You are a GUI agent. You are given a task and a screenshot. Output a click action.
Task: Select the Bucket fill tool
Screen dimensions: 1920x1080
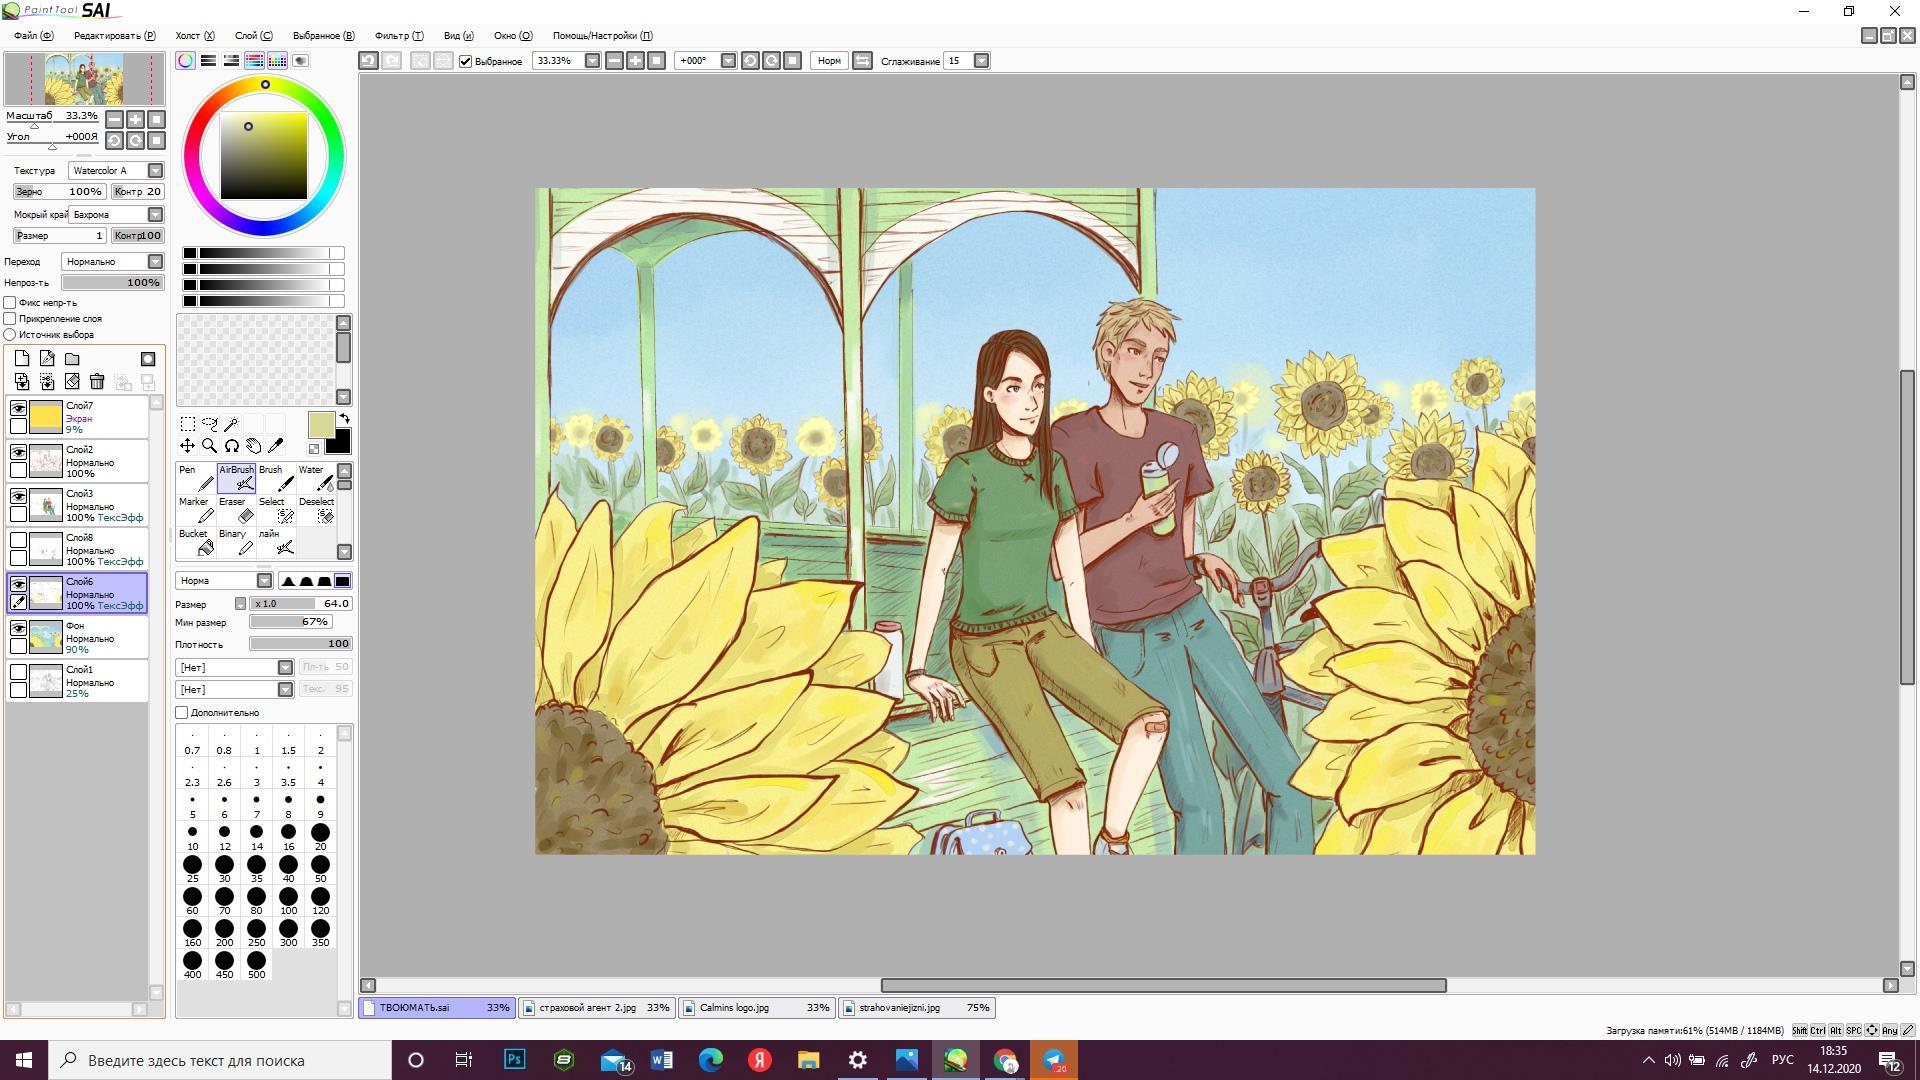coord(196,542)
